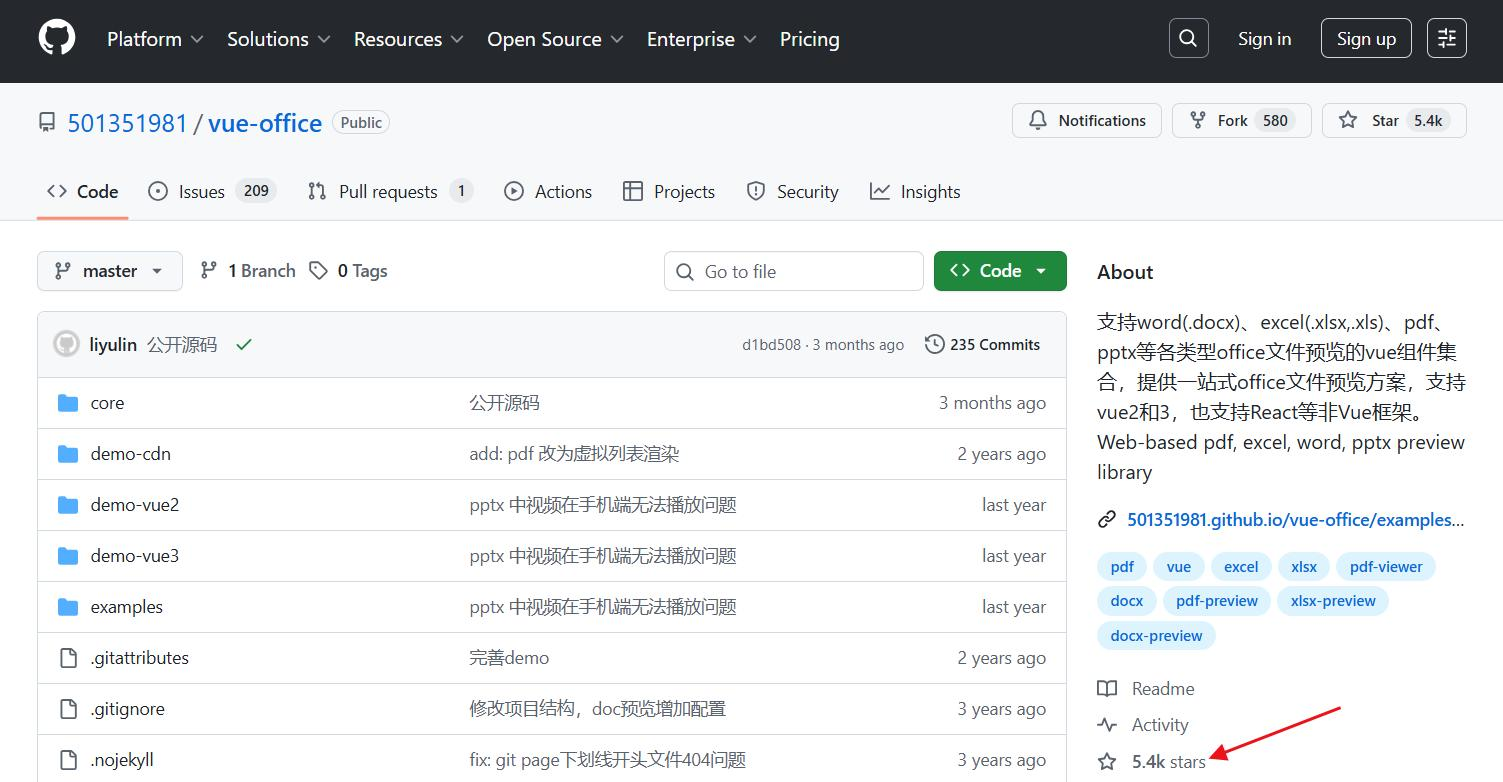
Task: Filter by the pdf-viewer topic tag
Action: click(1386, 567)
